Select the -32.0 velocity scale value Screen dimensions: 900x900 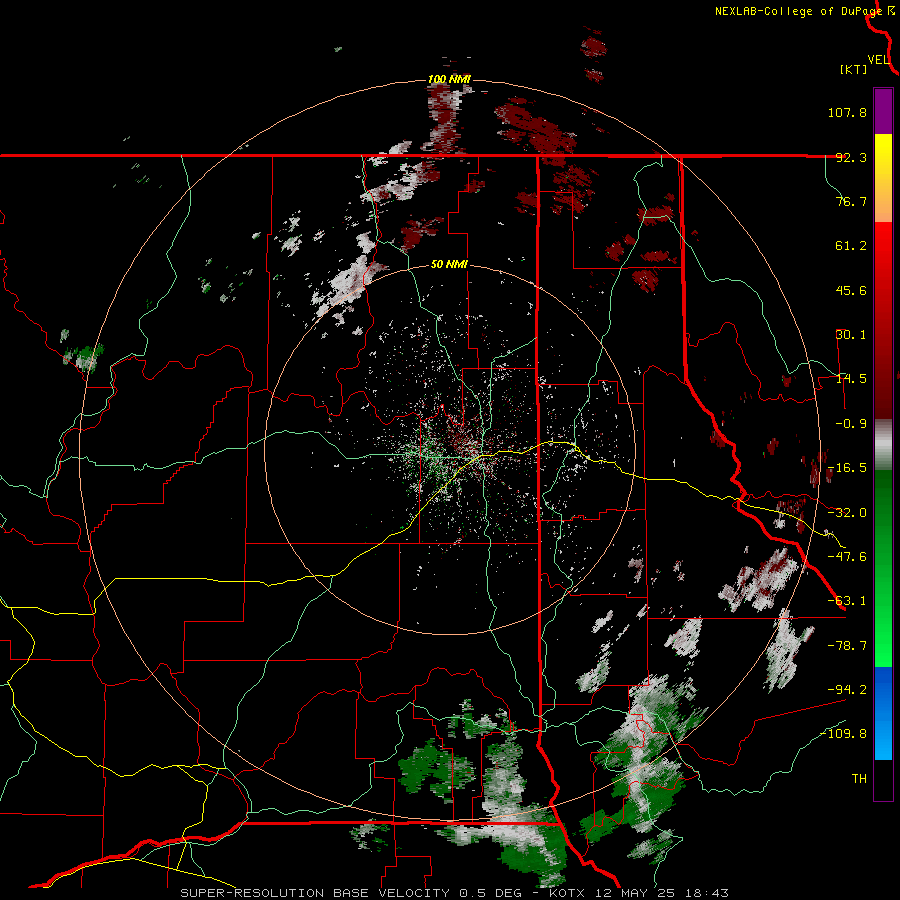click(847, 513)
